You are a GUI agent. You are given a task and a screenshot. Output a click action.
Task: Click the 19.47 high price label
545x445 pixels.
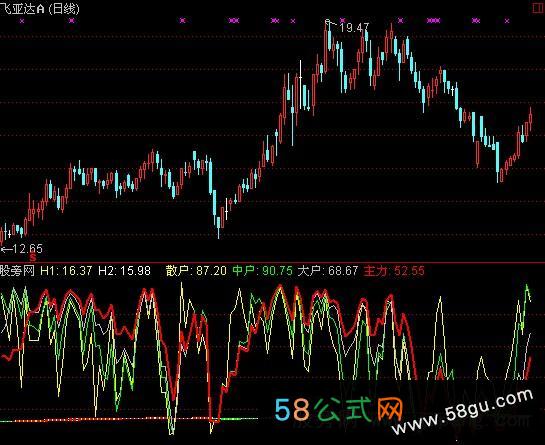pos(354,28)
